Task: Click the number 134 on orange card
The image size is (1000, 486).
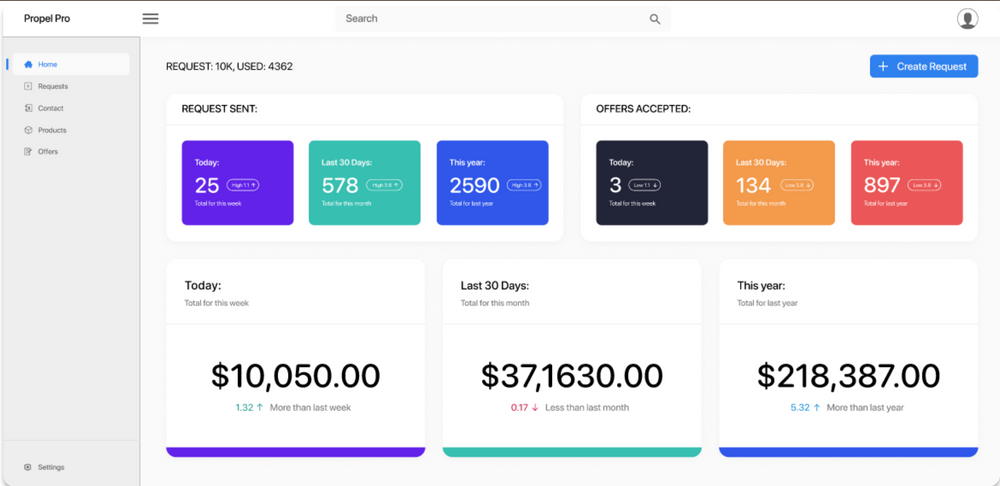Action: [x=754, y=185]
